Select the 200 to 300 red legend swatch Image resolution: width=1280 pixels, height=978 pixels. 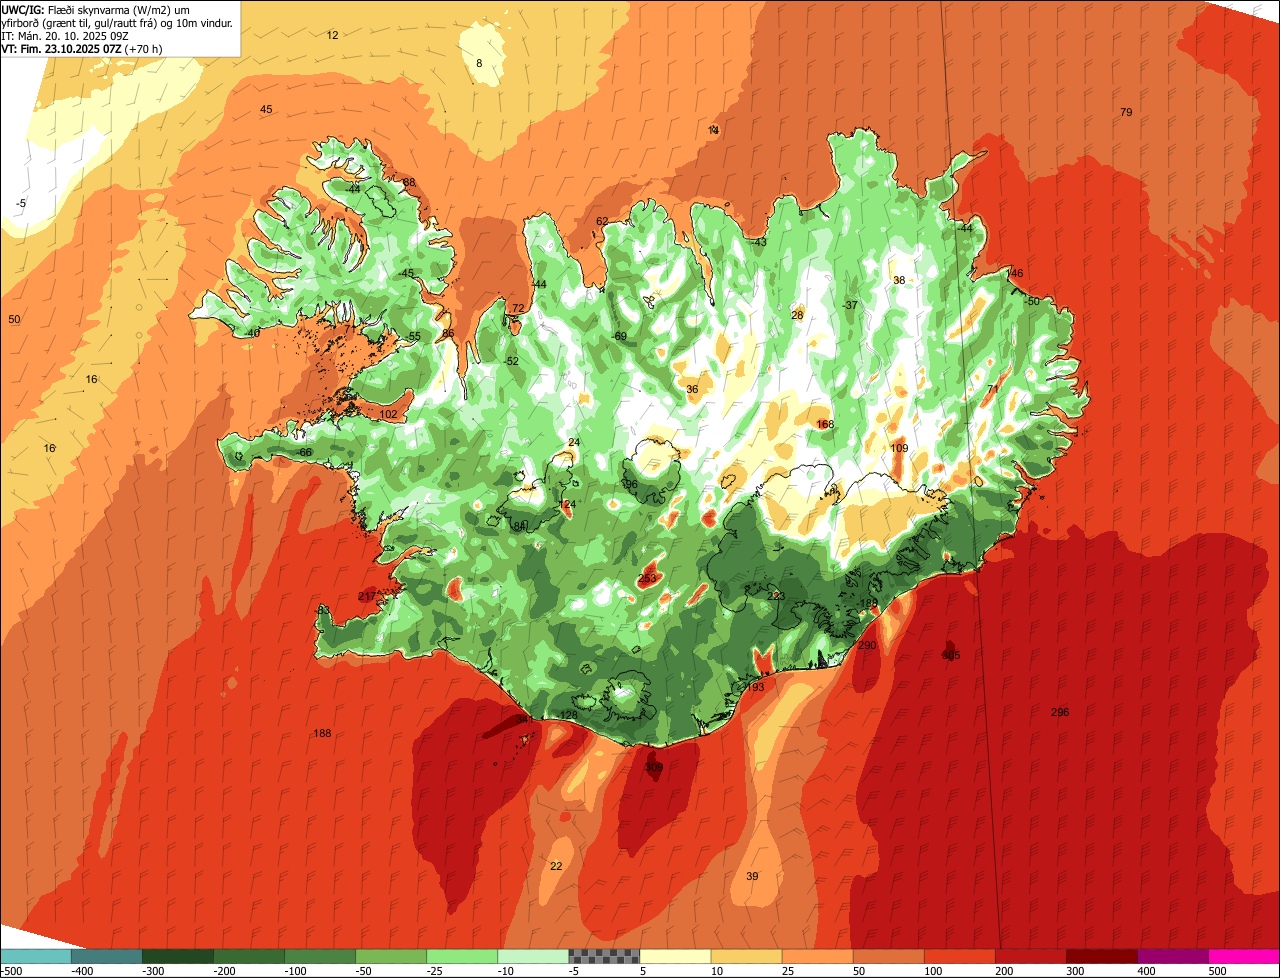[x=1029, y=956]
